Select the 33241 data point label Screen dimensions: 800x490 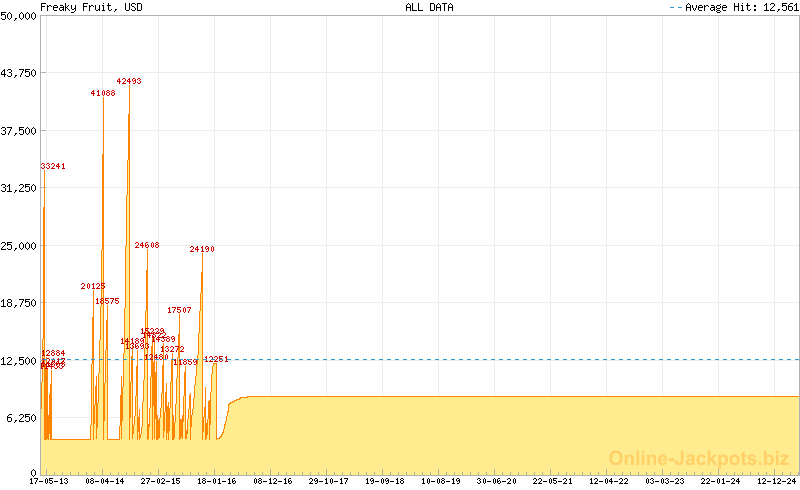click(53, 166)
